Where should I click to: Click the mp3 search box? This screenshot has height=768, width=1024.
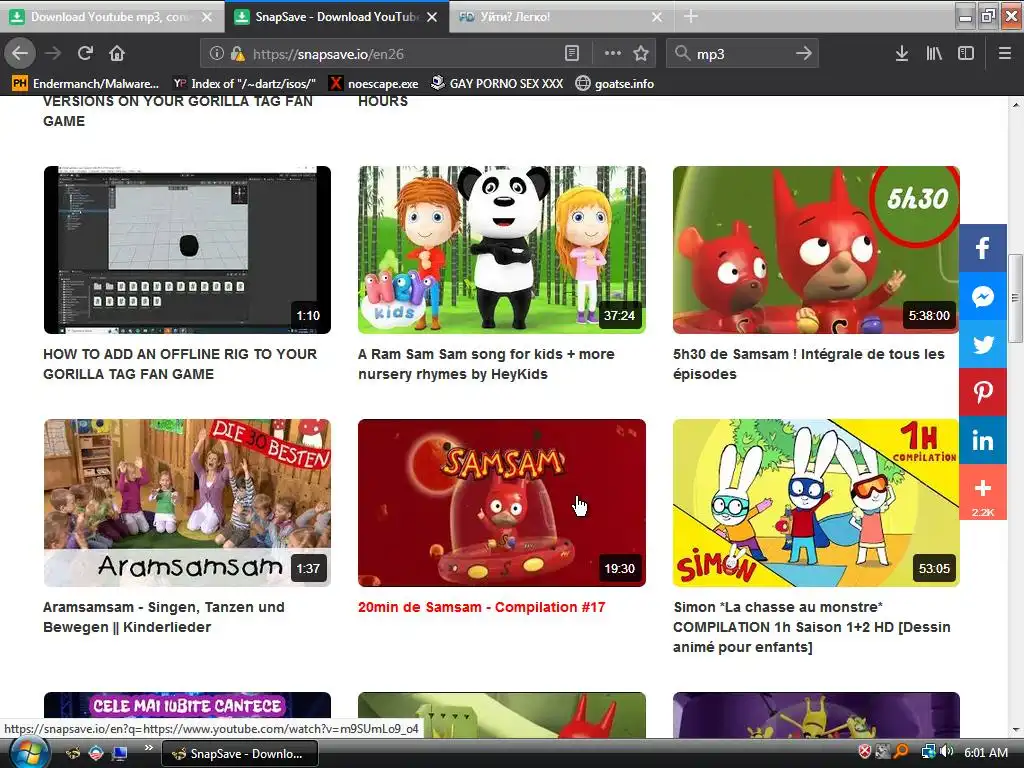[x=742, y=54]
